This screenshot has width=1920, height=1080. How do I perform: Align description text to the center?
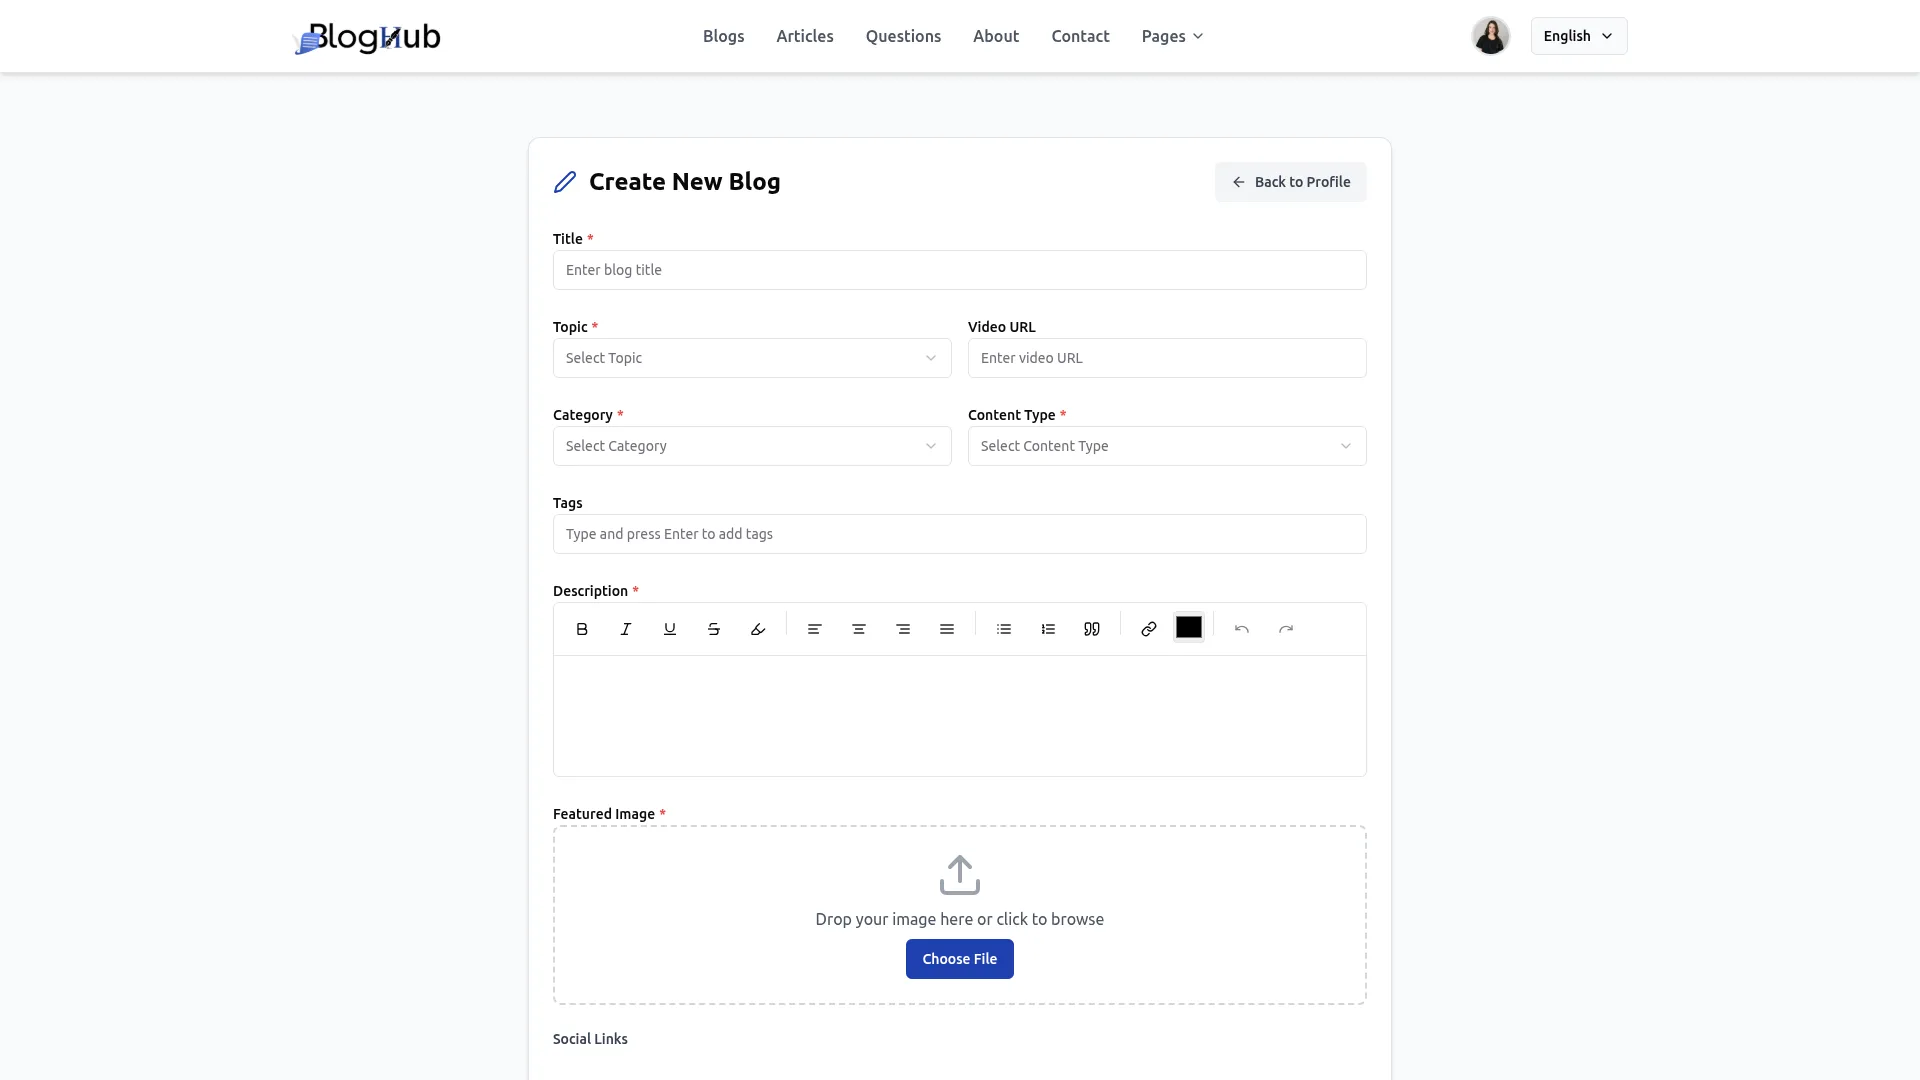click(859, 629)
